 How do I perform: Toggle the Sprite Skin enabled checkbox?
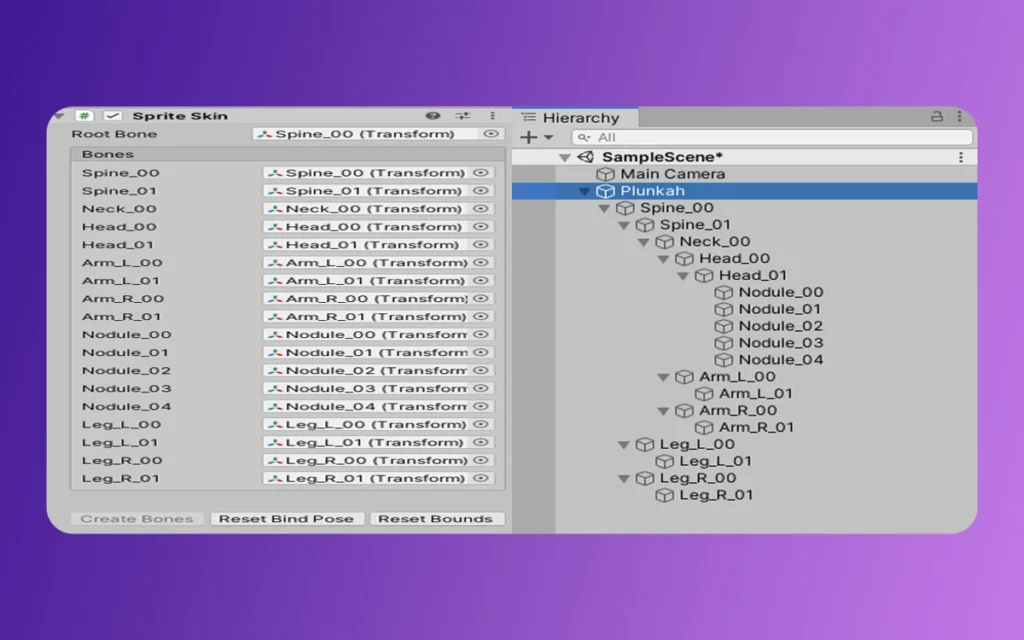click(112, 116)
